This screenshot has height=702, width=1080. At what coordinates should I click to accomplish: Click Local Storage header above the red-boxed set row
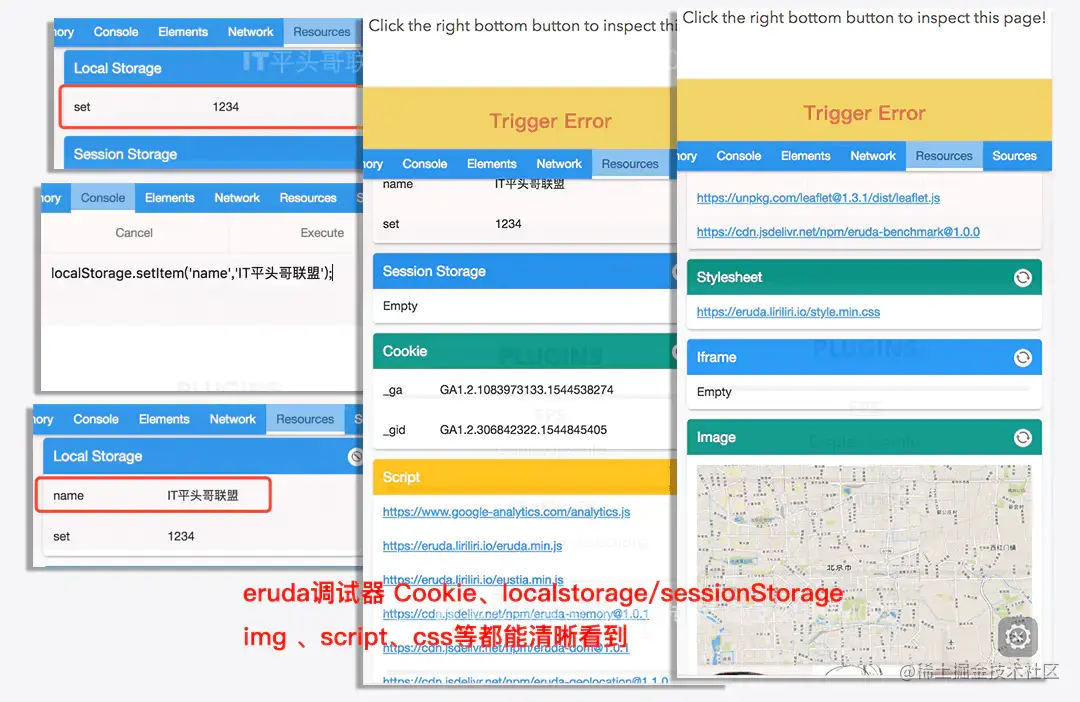click(x=214, y=68)
